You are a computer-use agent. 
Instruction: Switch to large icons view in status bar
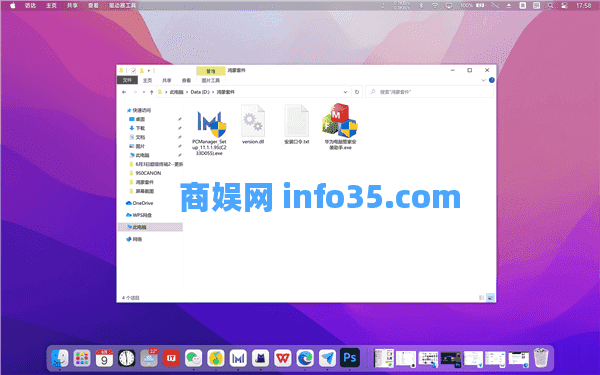pos(490,298)
